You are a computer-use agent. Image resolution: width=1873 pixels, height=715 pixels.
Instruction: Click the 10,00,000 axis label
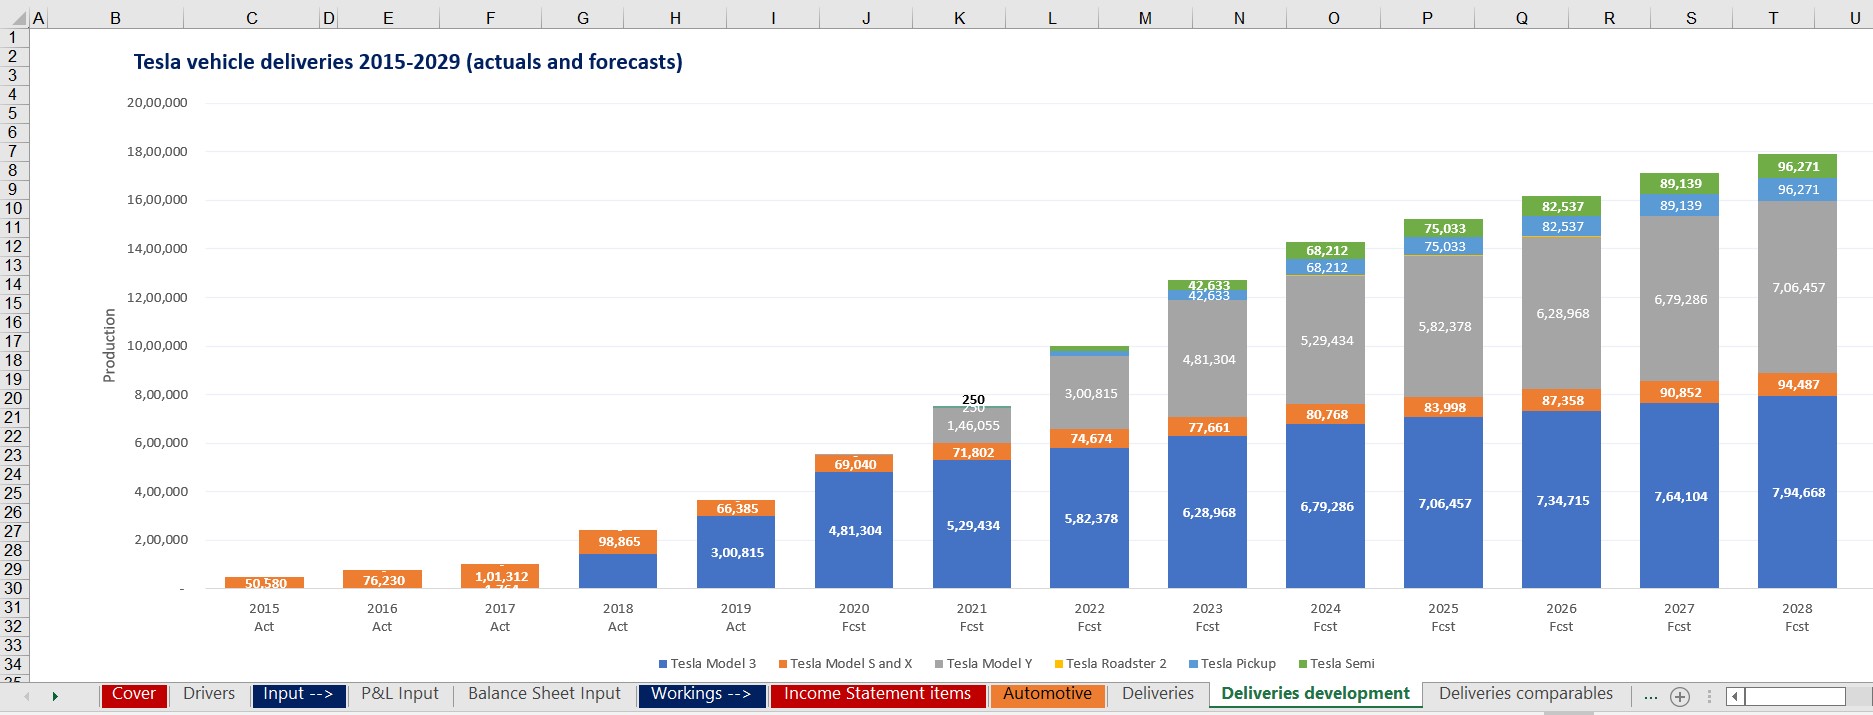click(x=157, y=345)
